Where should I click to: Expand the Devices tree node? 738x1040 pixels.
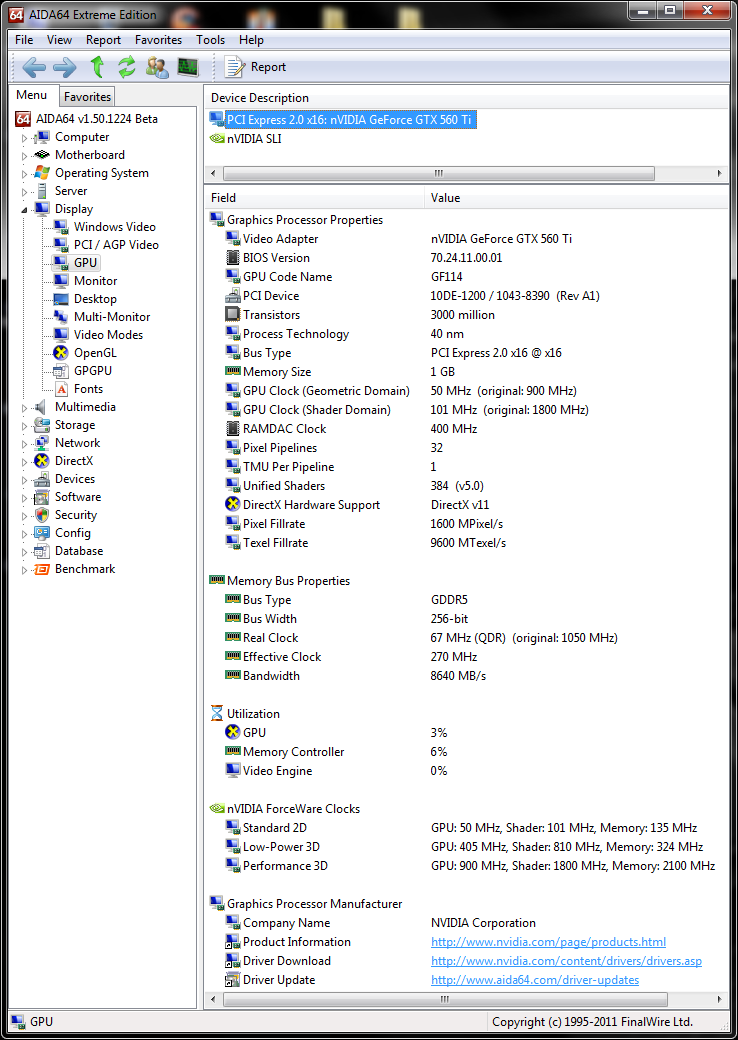point(25,480)
